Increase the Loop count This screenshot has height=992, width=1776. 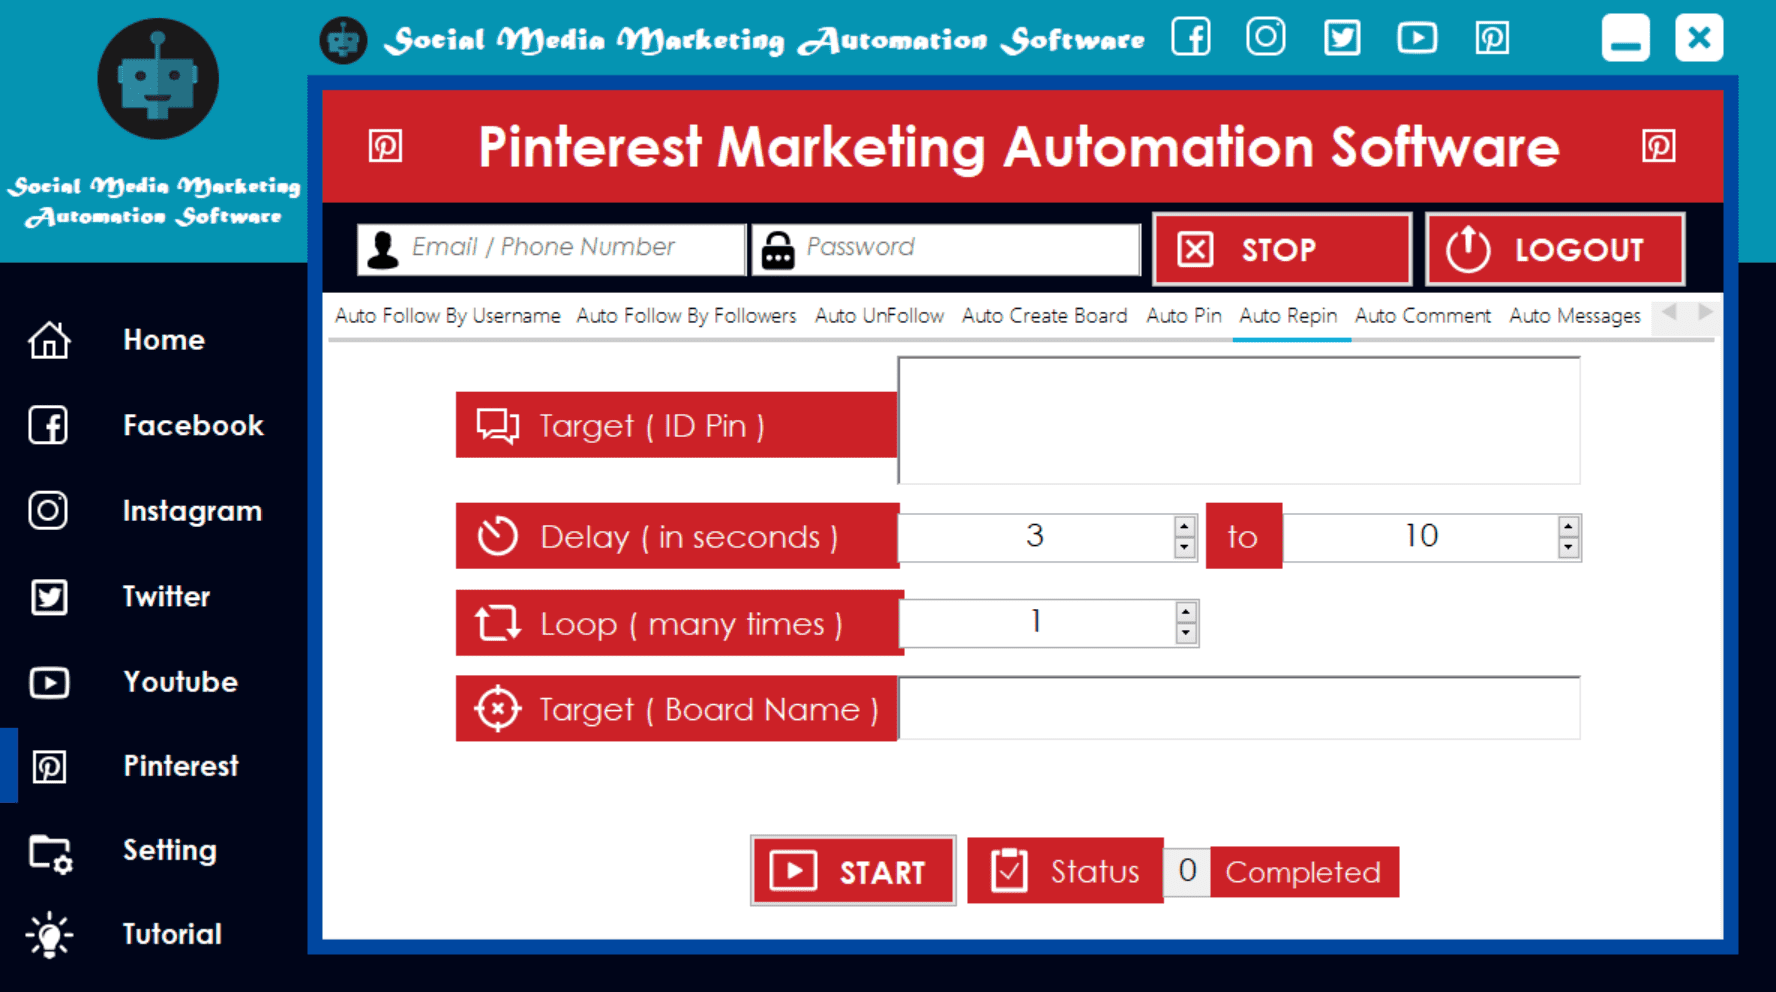tap(1185, 612)
